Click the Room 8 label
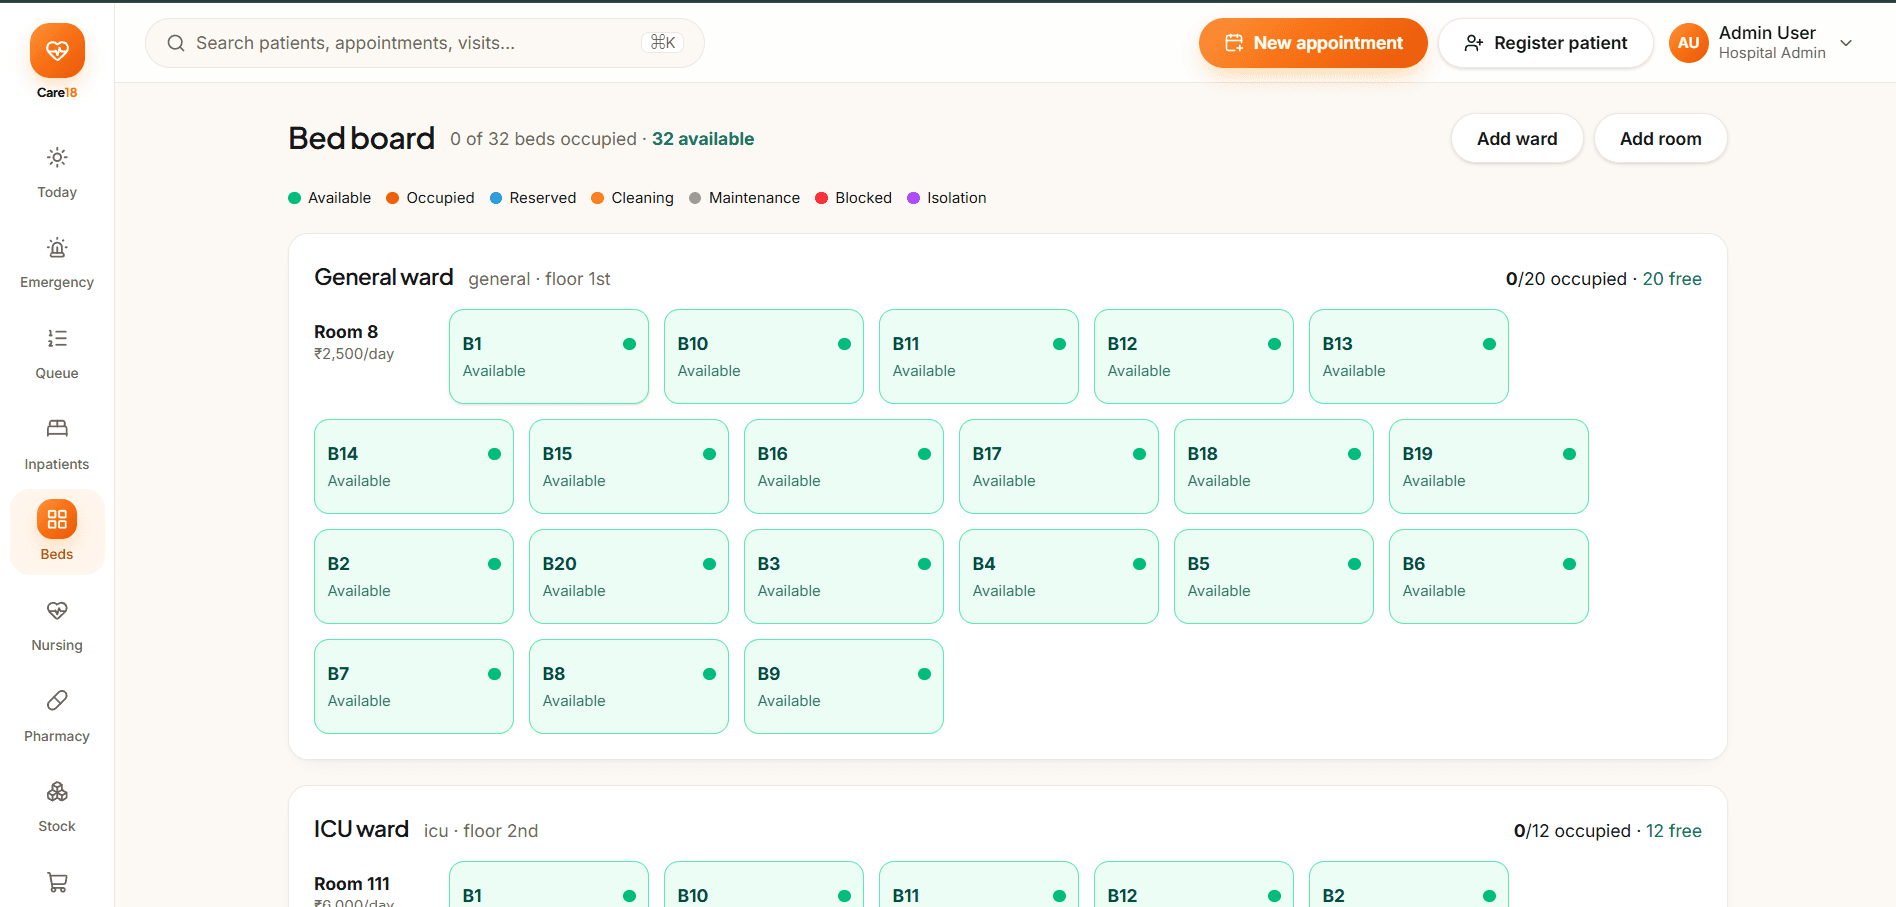 click(x=346, y=332)
